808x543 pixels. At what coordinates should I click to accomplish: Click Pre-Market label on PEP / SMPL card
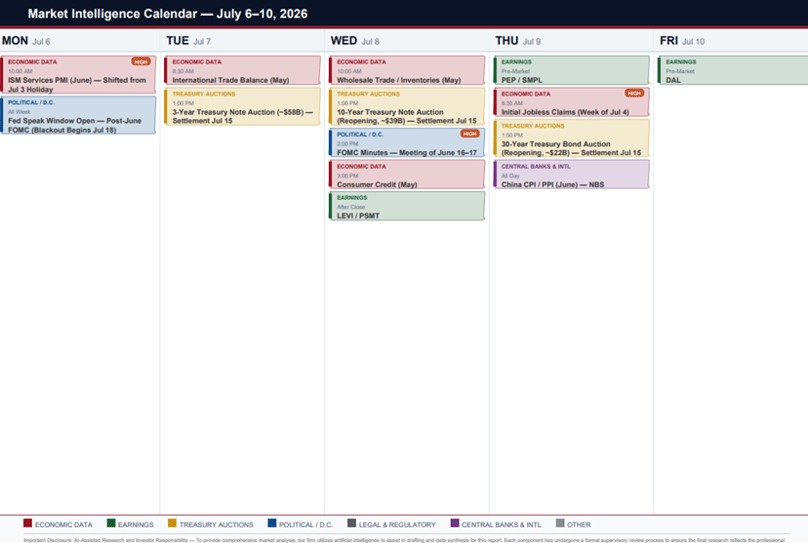coord(516,71)
